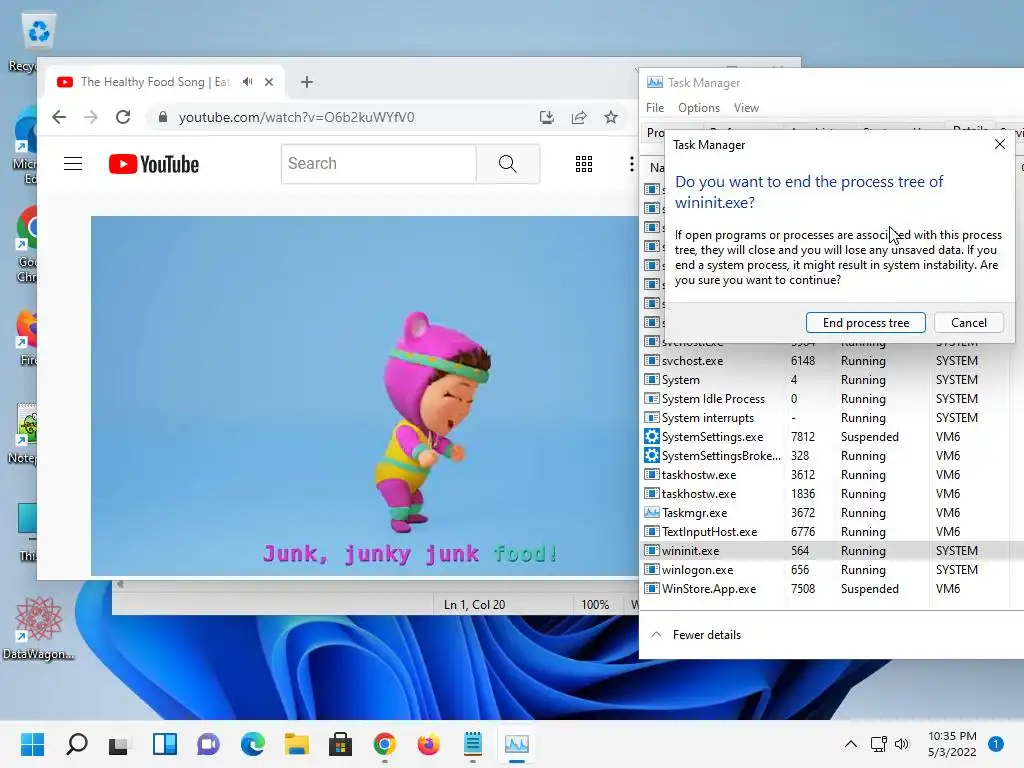Viewport: 1024px width, 768px height.
Task: Select taskhostw.exe with PID 3612
Action: click(x=831, y=475)
